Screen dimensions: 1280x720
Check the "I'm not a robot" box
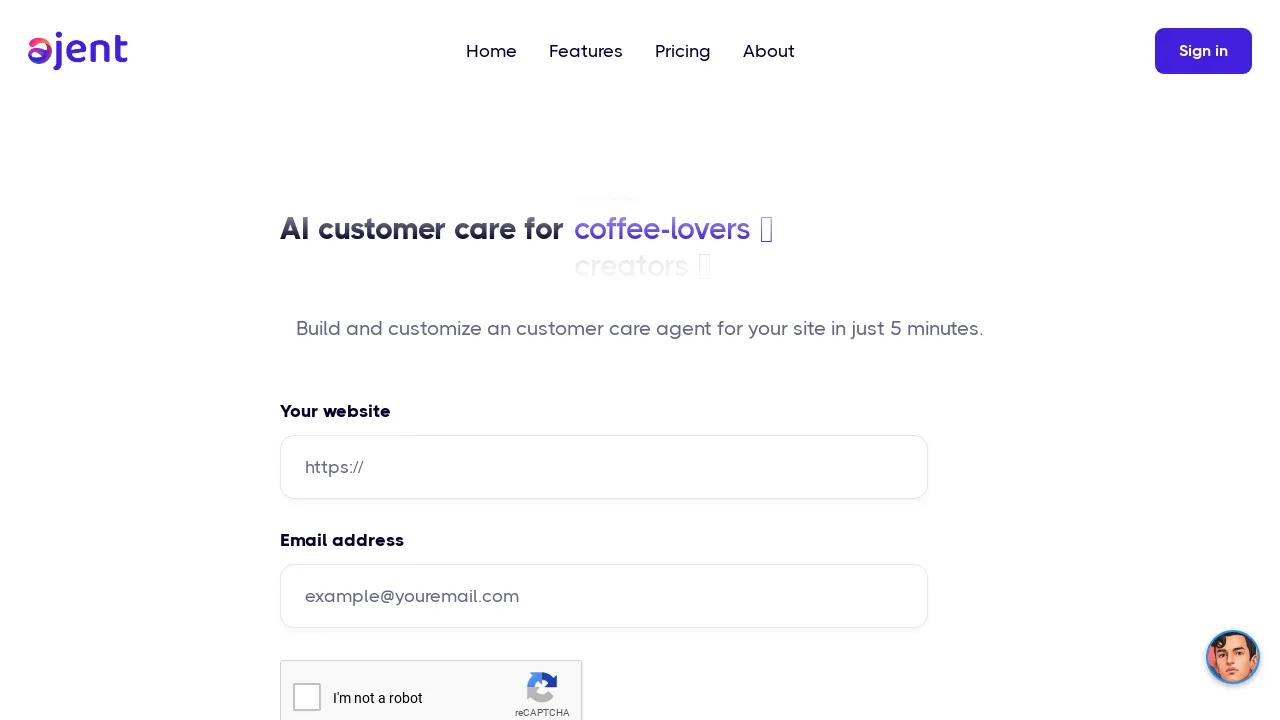coord(307,697)
